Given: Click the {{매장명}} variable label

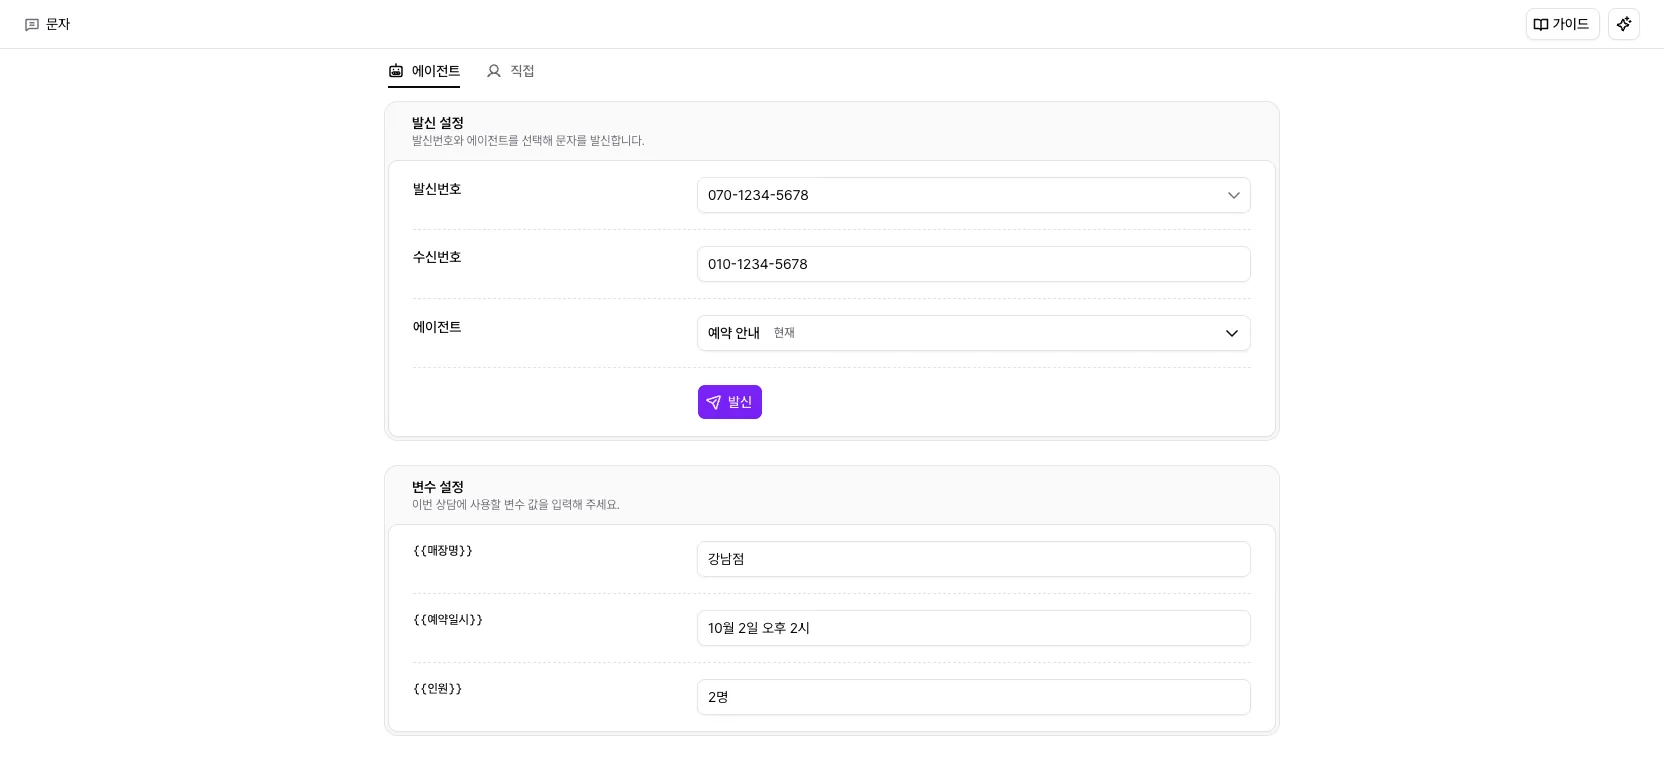Looking at the screenshot, I should tap(443, 551).
